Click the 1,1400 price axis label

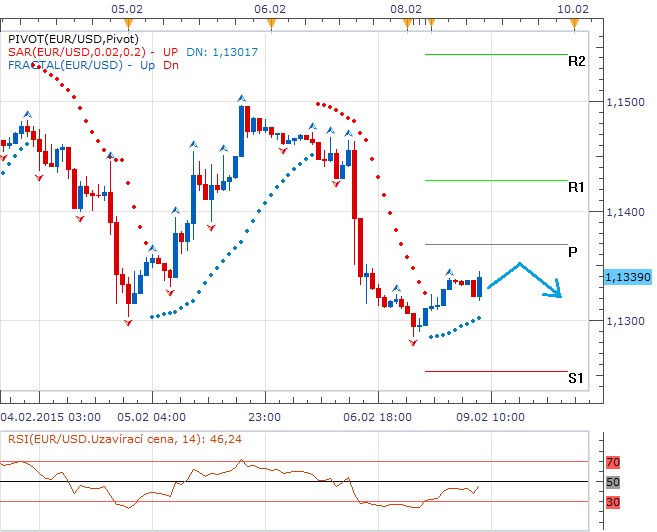pos(626,212)
